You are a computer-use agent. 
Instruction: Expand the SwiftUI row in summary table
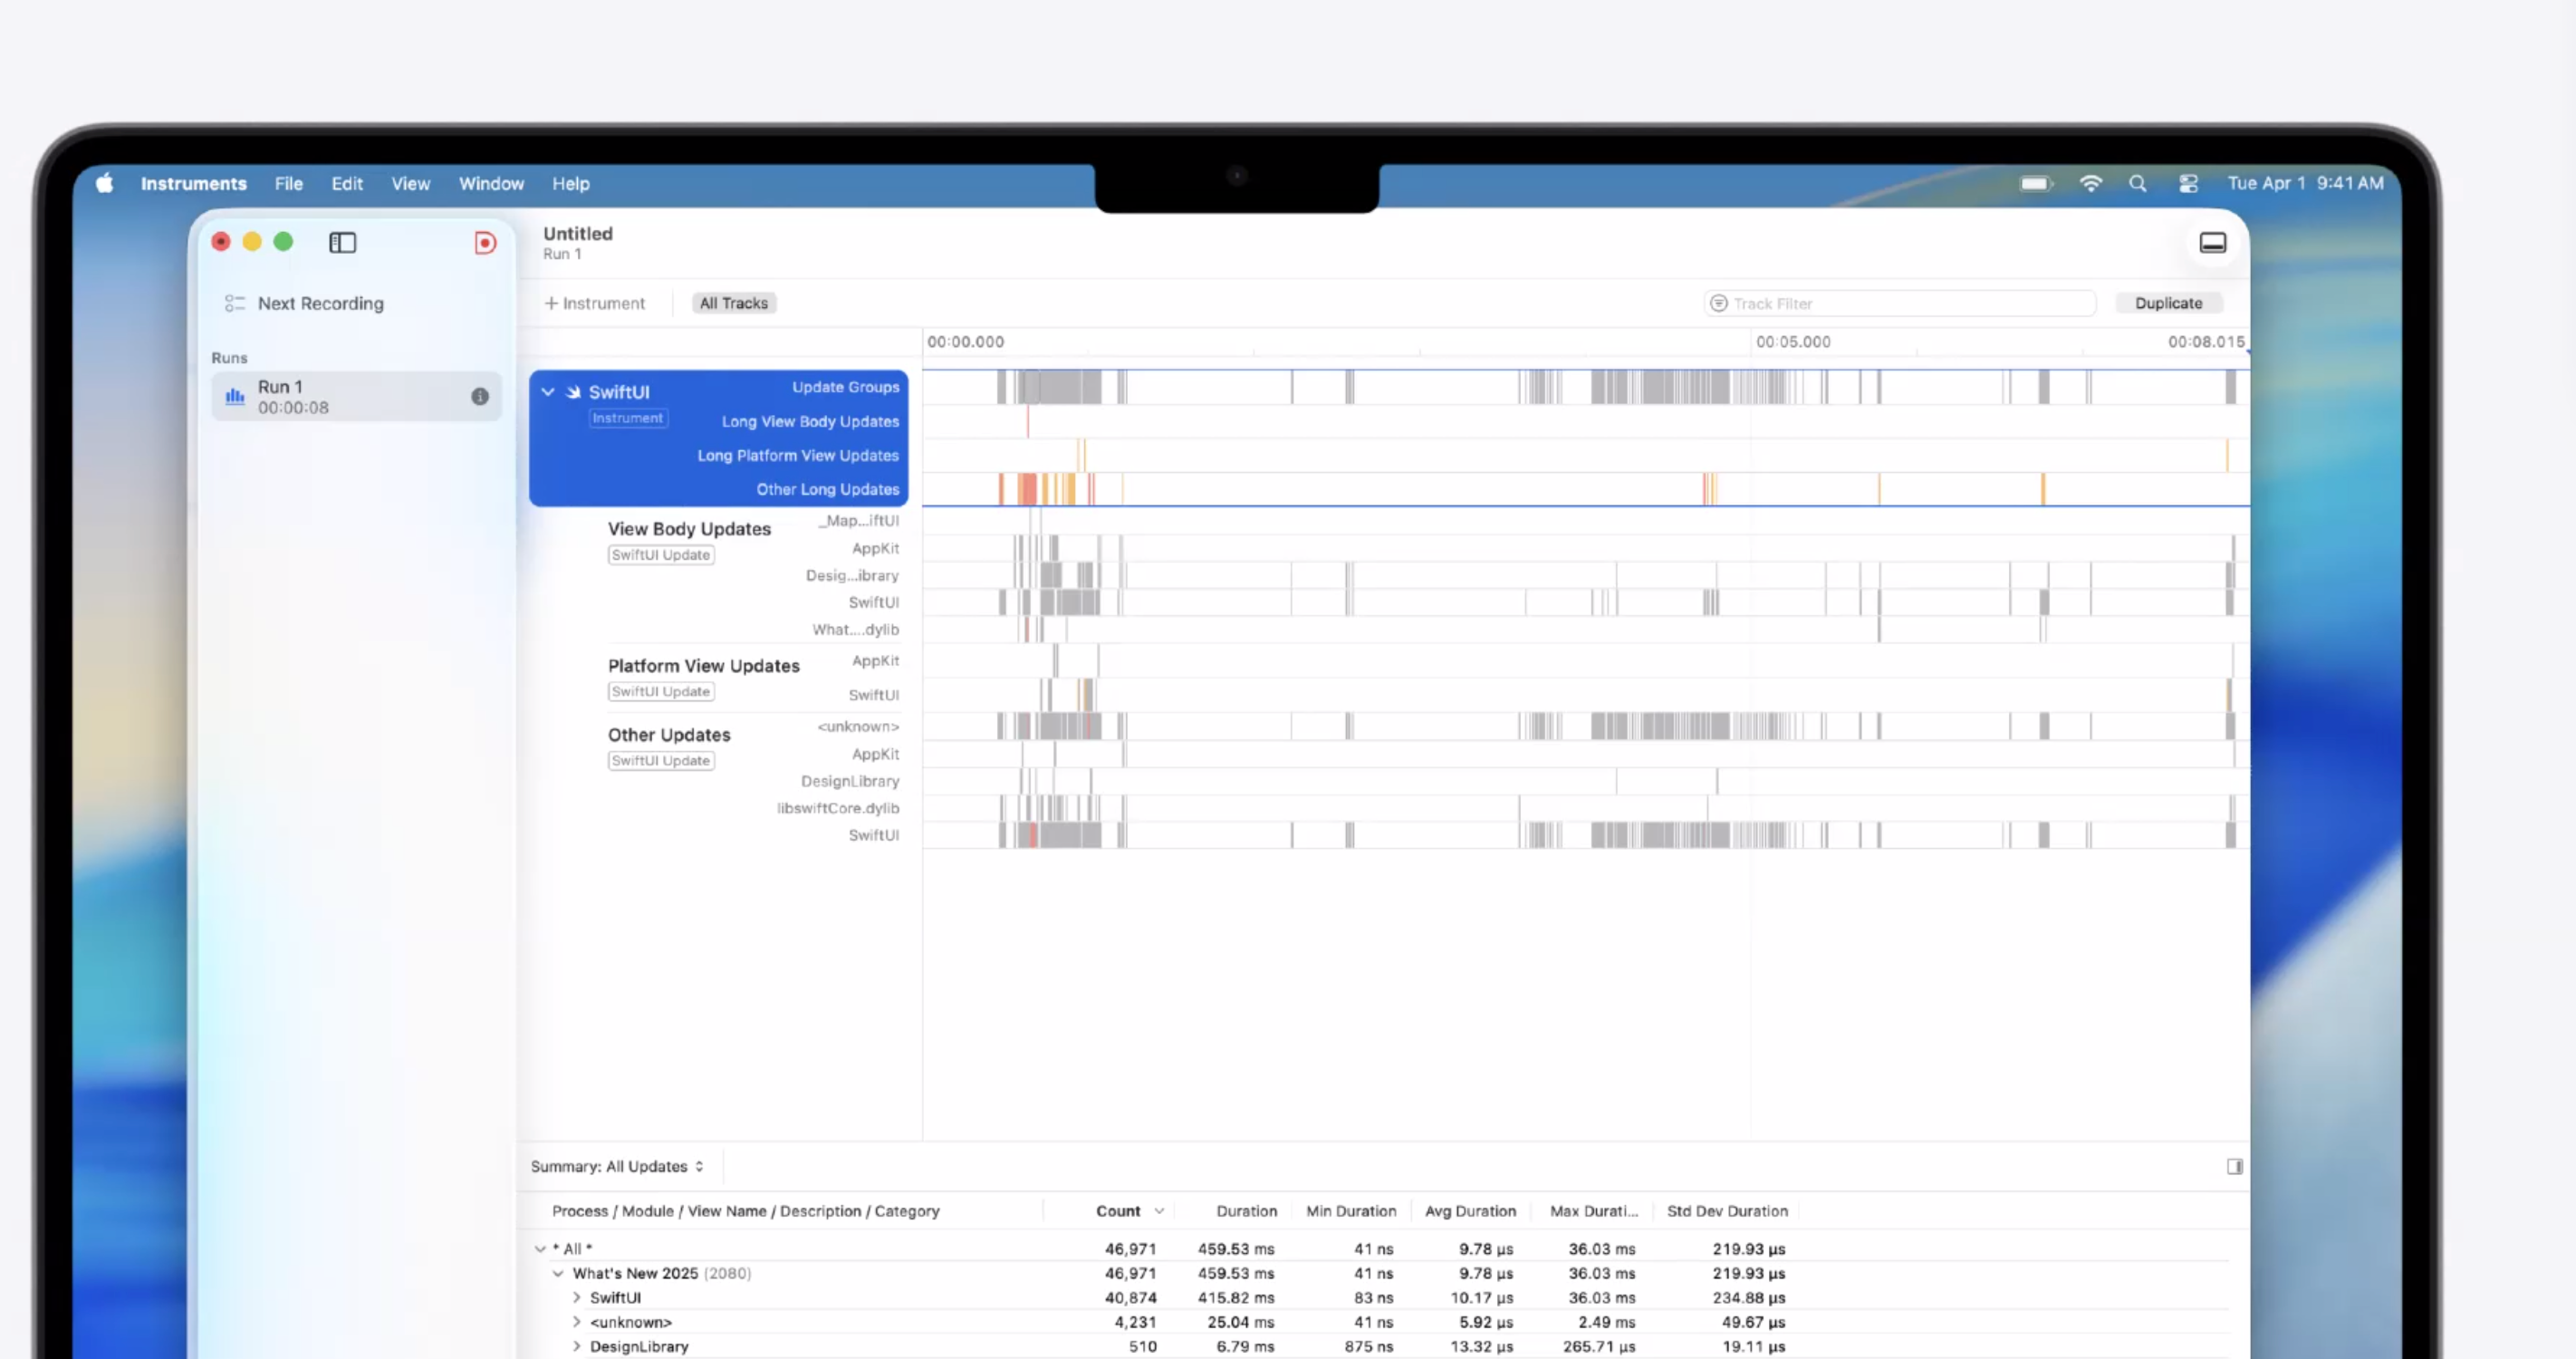click(x=576, y=1298)
